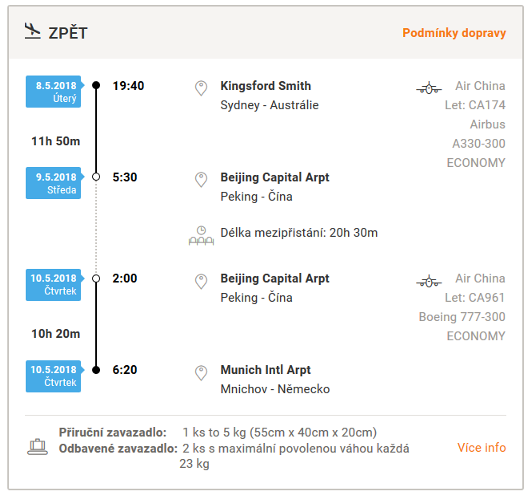
Task: Click the Délka mezipřistání 20h 30m text
Action: coord(299,233)
